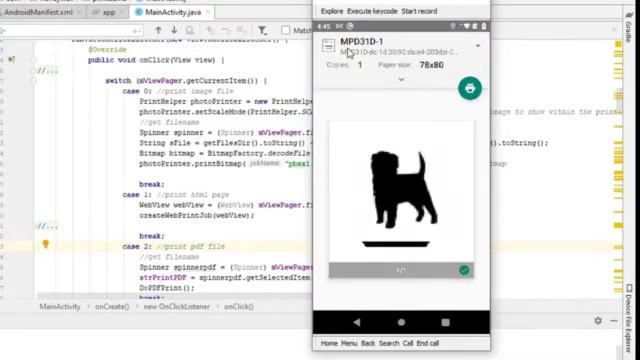Click the onClick() breadcrumb
Screen dimensions: 640x360
(x=239, y=307)
